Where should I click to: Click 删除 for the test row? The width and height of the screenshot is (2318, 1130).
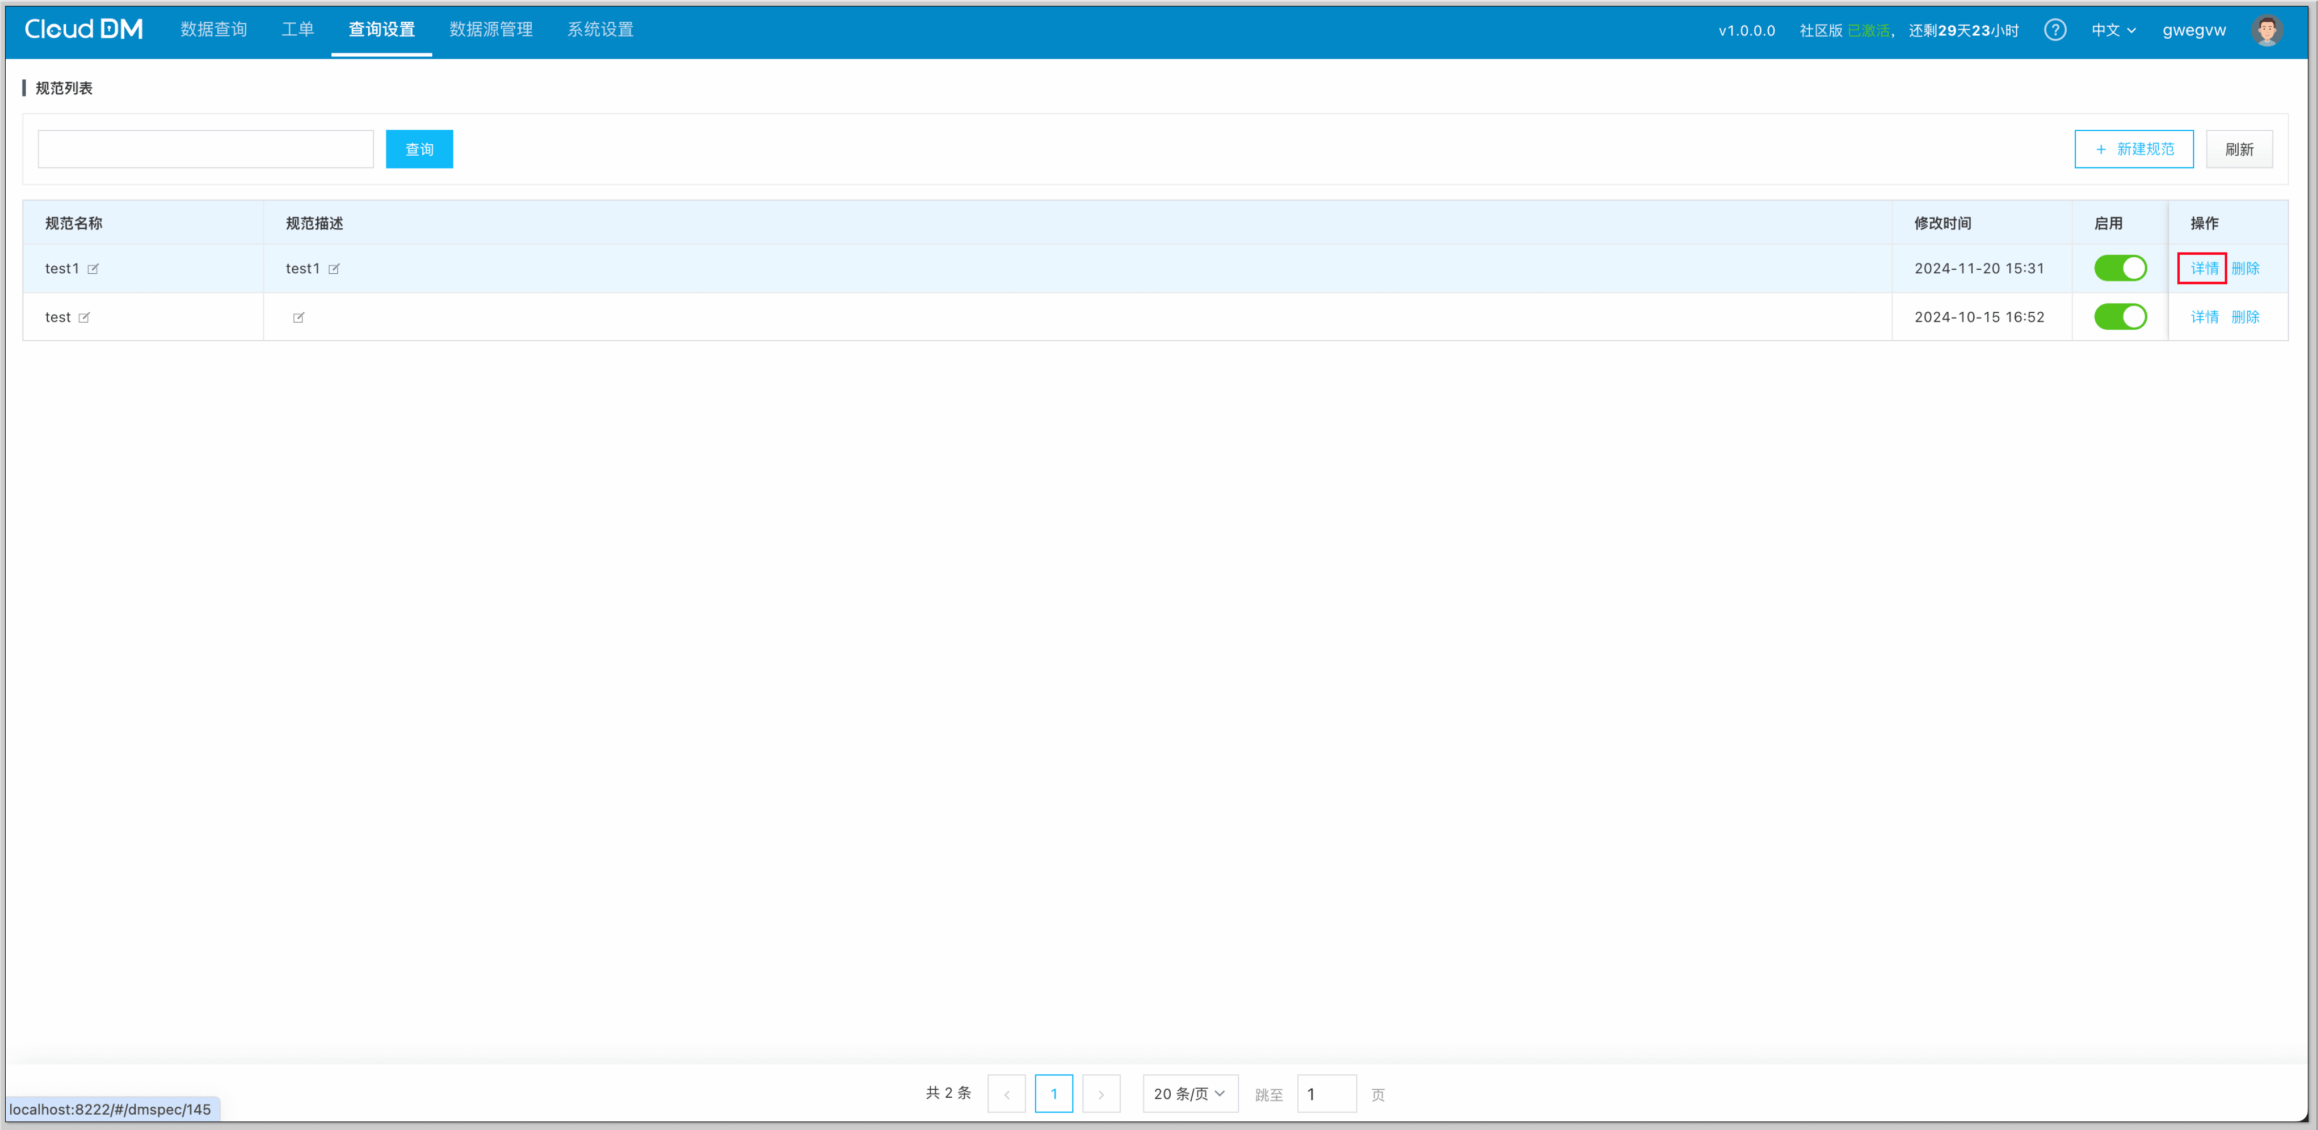[x=2245, y=317]
